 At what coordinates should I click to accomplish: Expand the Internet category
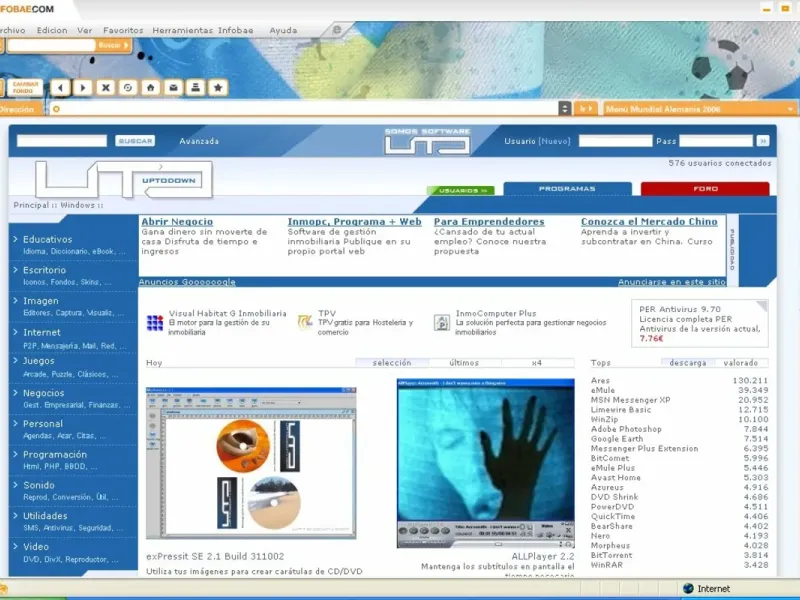[x=41, y=332]
